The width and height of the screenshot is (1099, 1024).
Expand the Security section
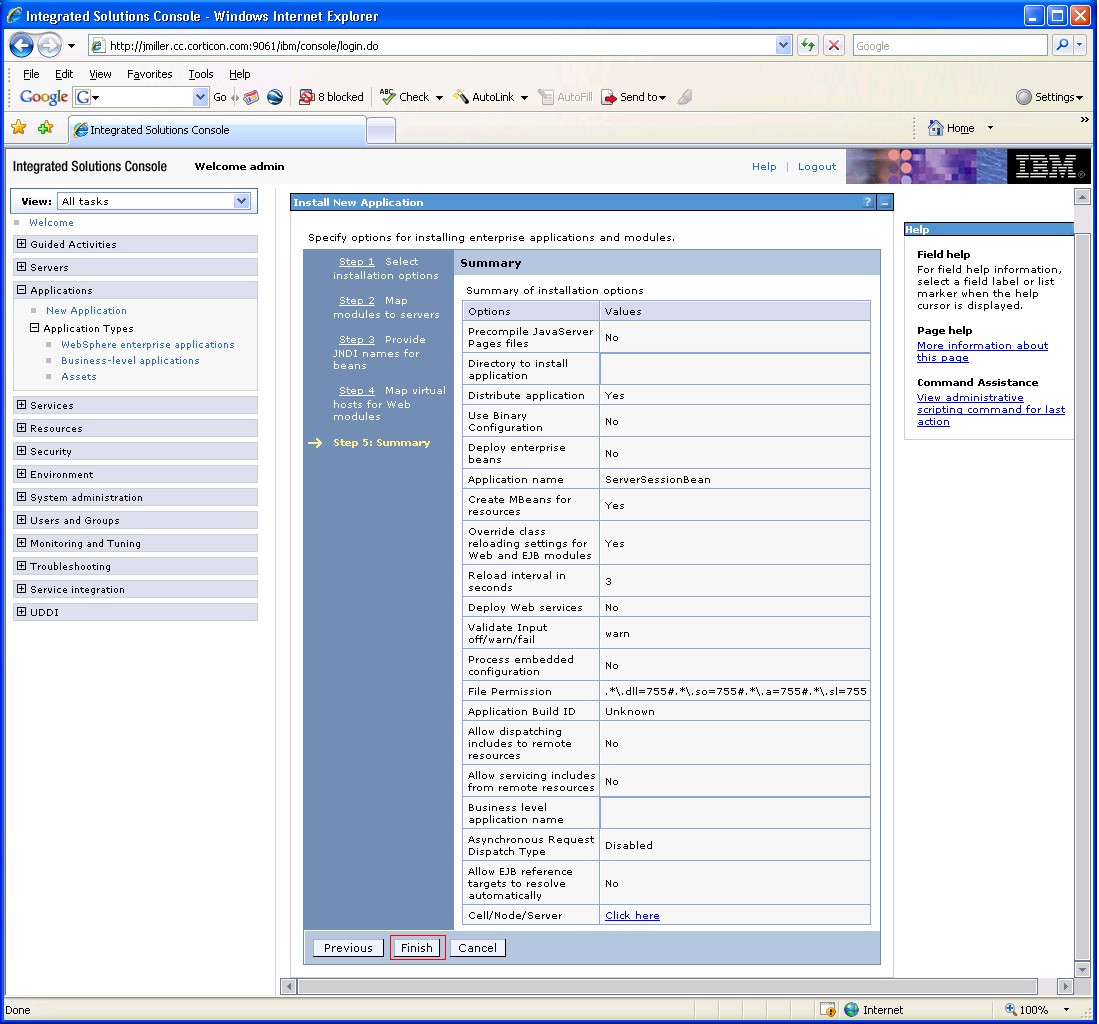pyautogui.click(x=22, y=451)
